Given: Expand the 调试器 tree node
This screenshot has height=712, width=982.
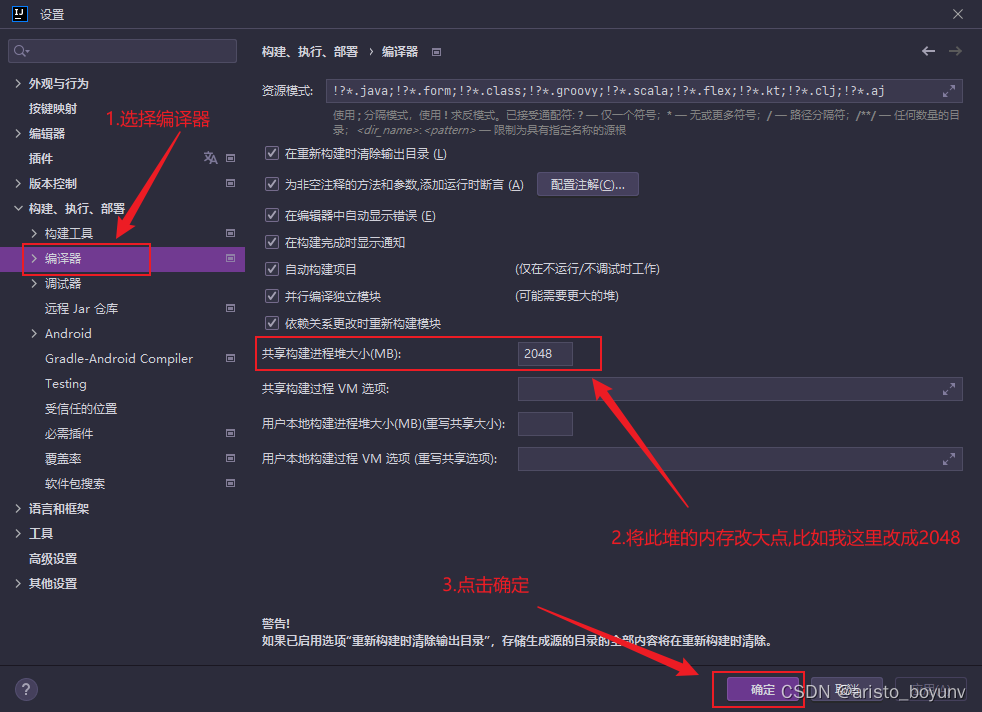Looking at the screenshot, I should pyautogui.click(x=34, y=284).
